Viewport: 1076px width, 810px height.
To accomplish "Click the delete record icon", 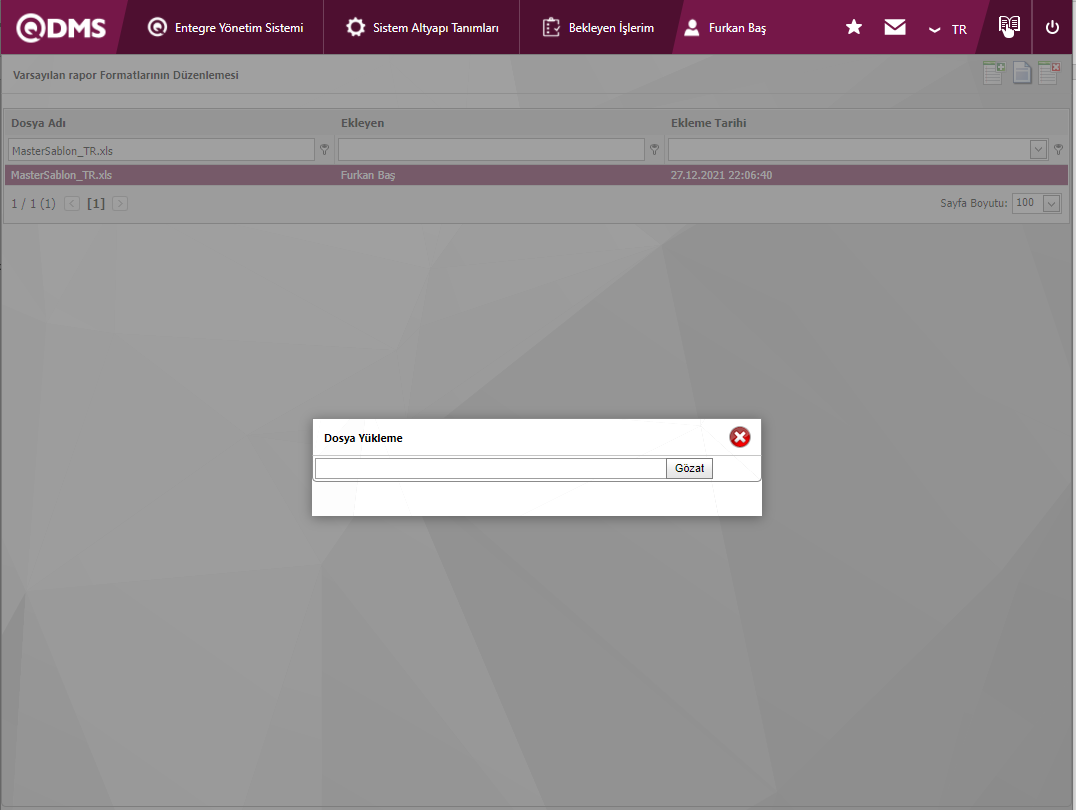I will 1049,73.
